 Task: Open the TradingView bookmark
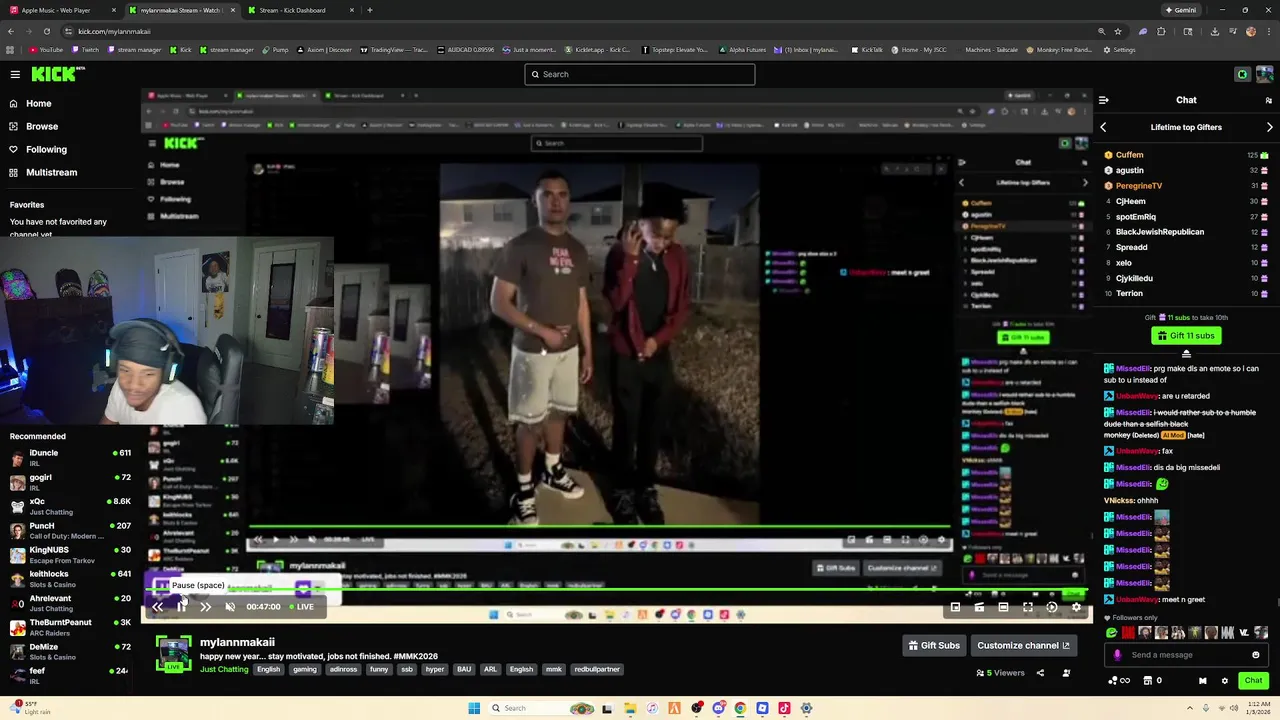point(393,49)
